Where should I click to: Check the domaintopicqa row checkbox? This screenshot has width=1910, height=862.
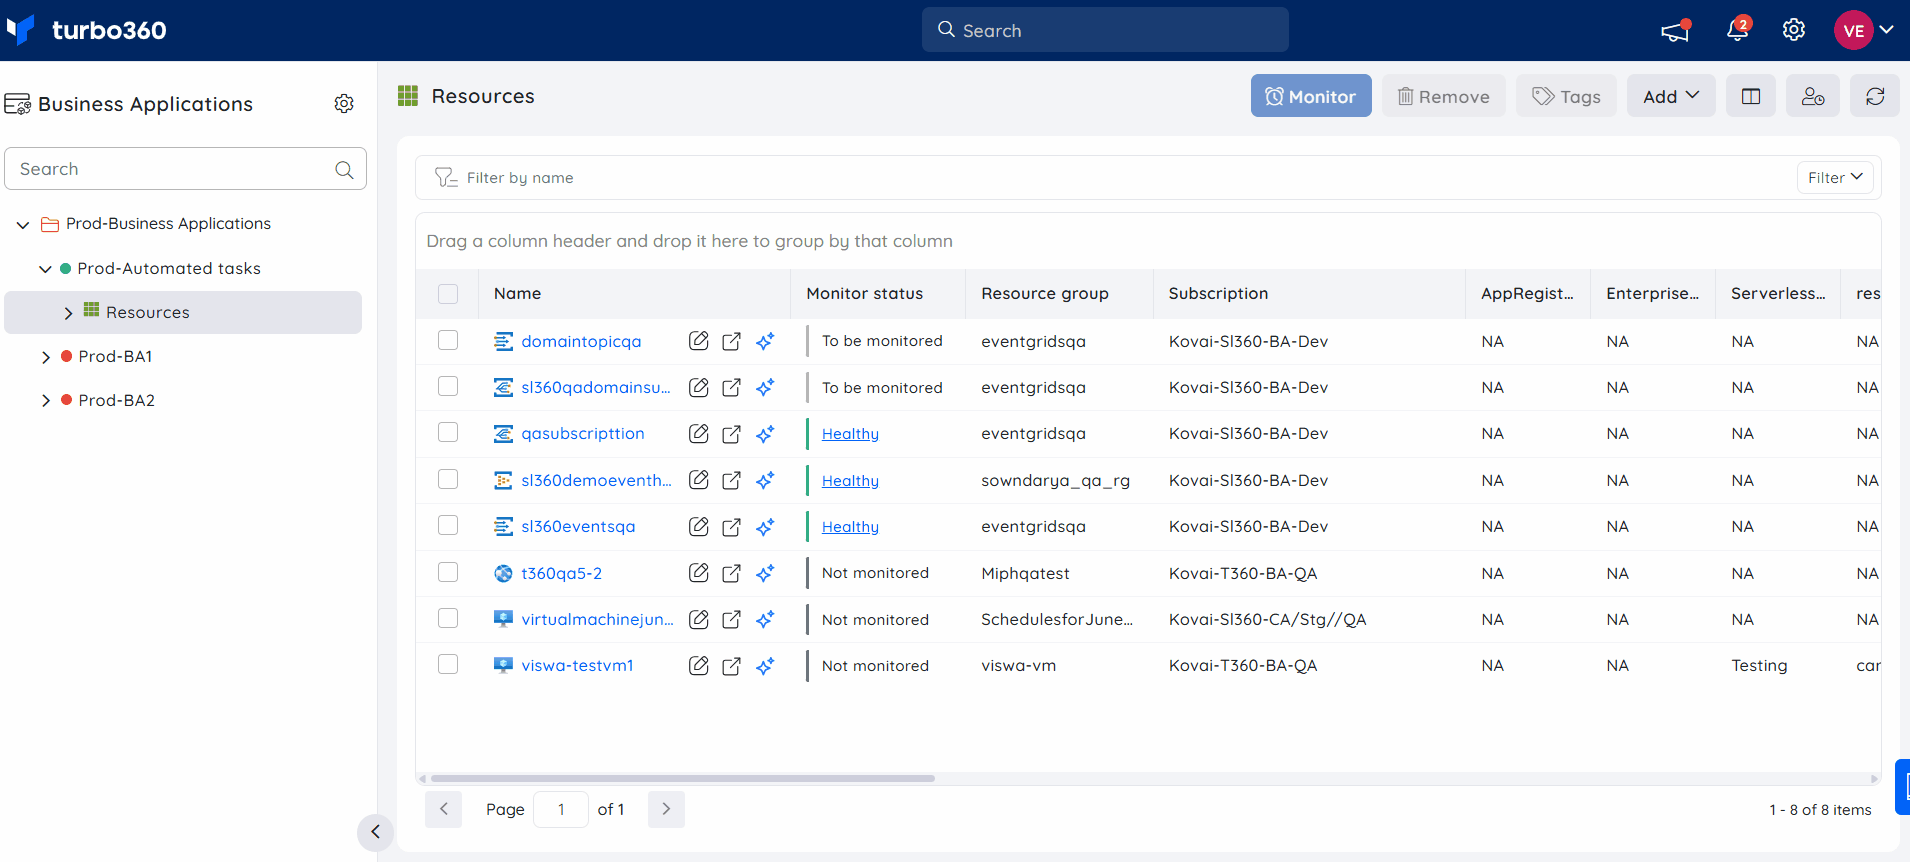pyautogui.click(x=448, y=340)
